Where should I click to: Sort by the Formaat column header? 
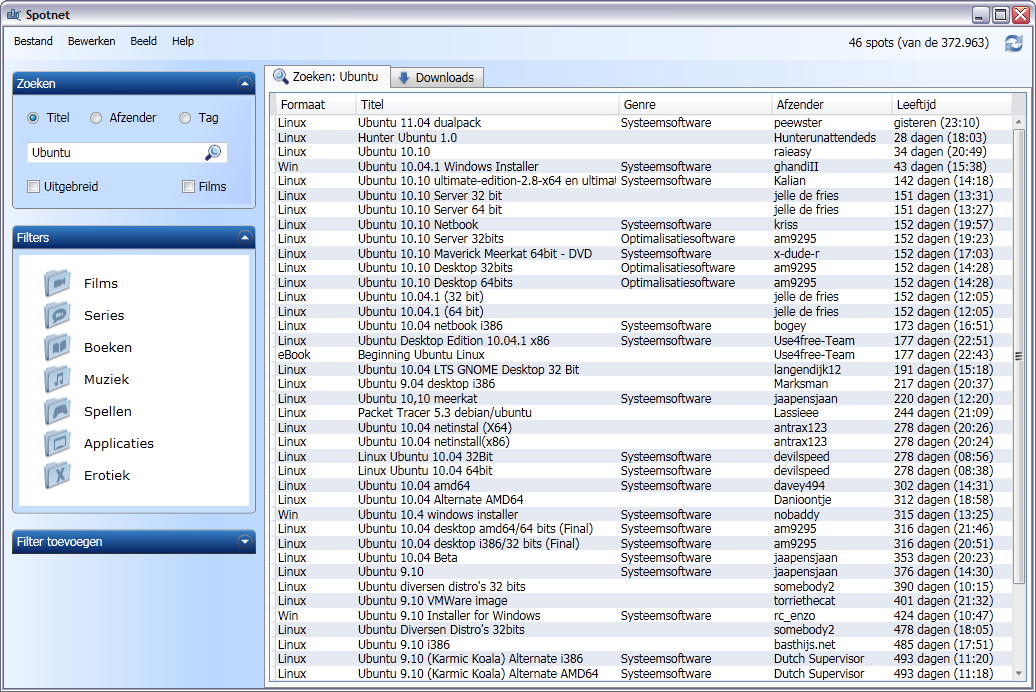[x=315, y=104]
